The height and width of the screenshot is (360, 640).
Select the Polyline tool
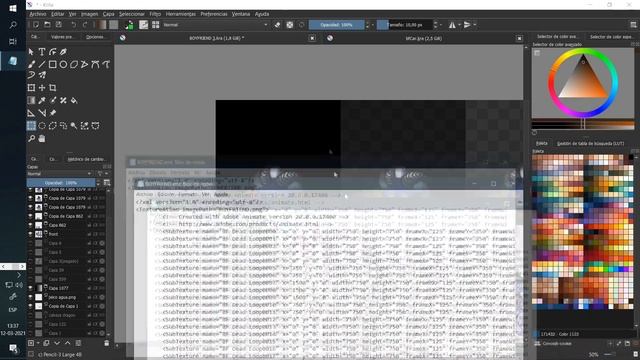(x=84, y=64)
